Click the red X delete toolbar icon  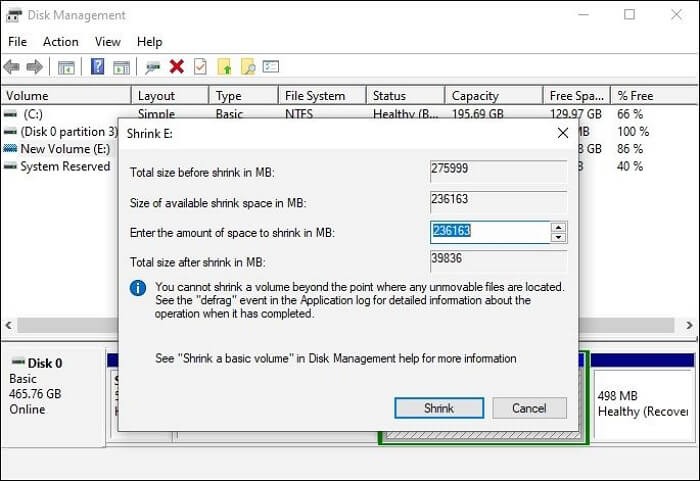point(177,67)
